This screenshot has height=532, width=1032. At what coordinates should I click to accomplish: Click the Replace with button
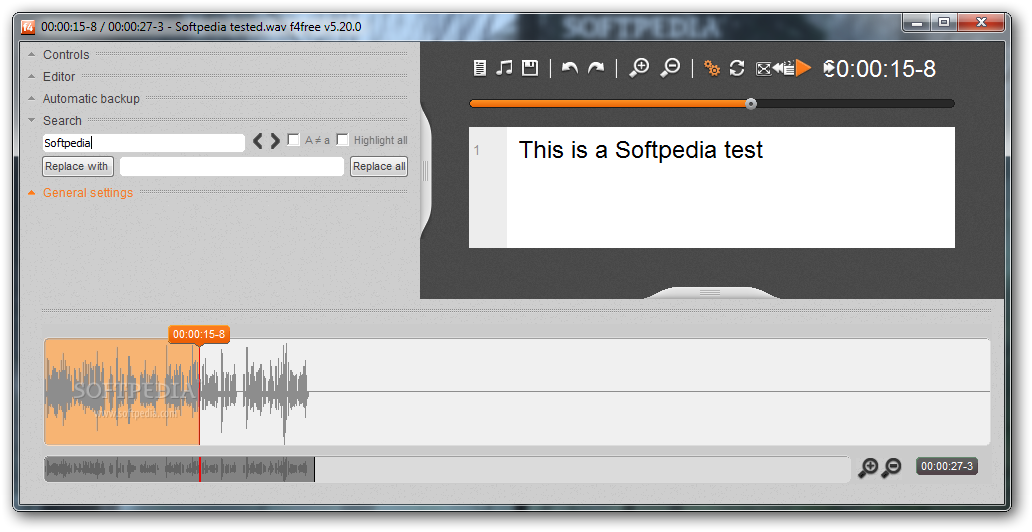(78, 167)
